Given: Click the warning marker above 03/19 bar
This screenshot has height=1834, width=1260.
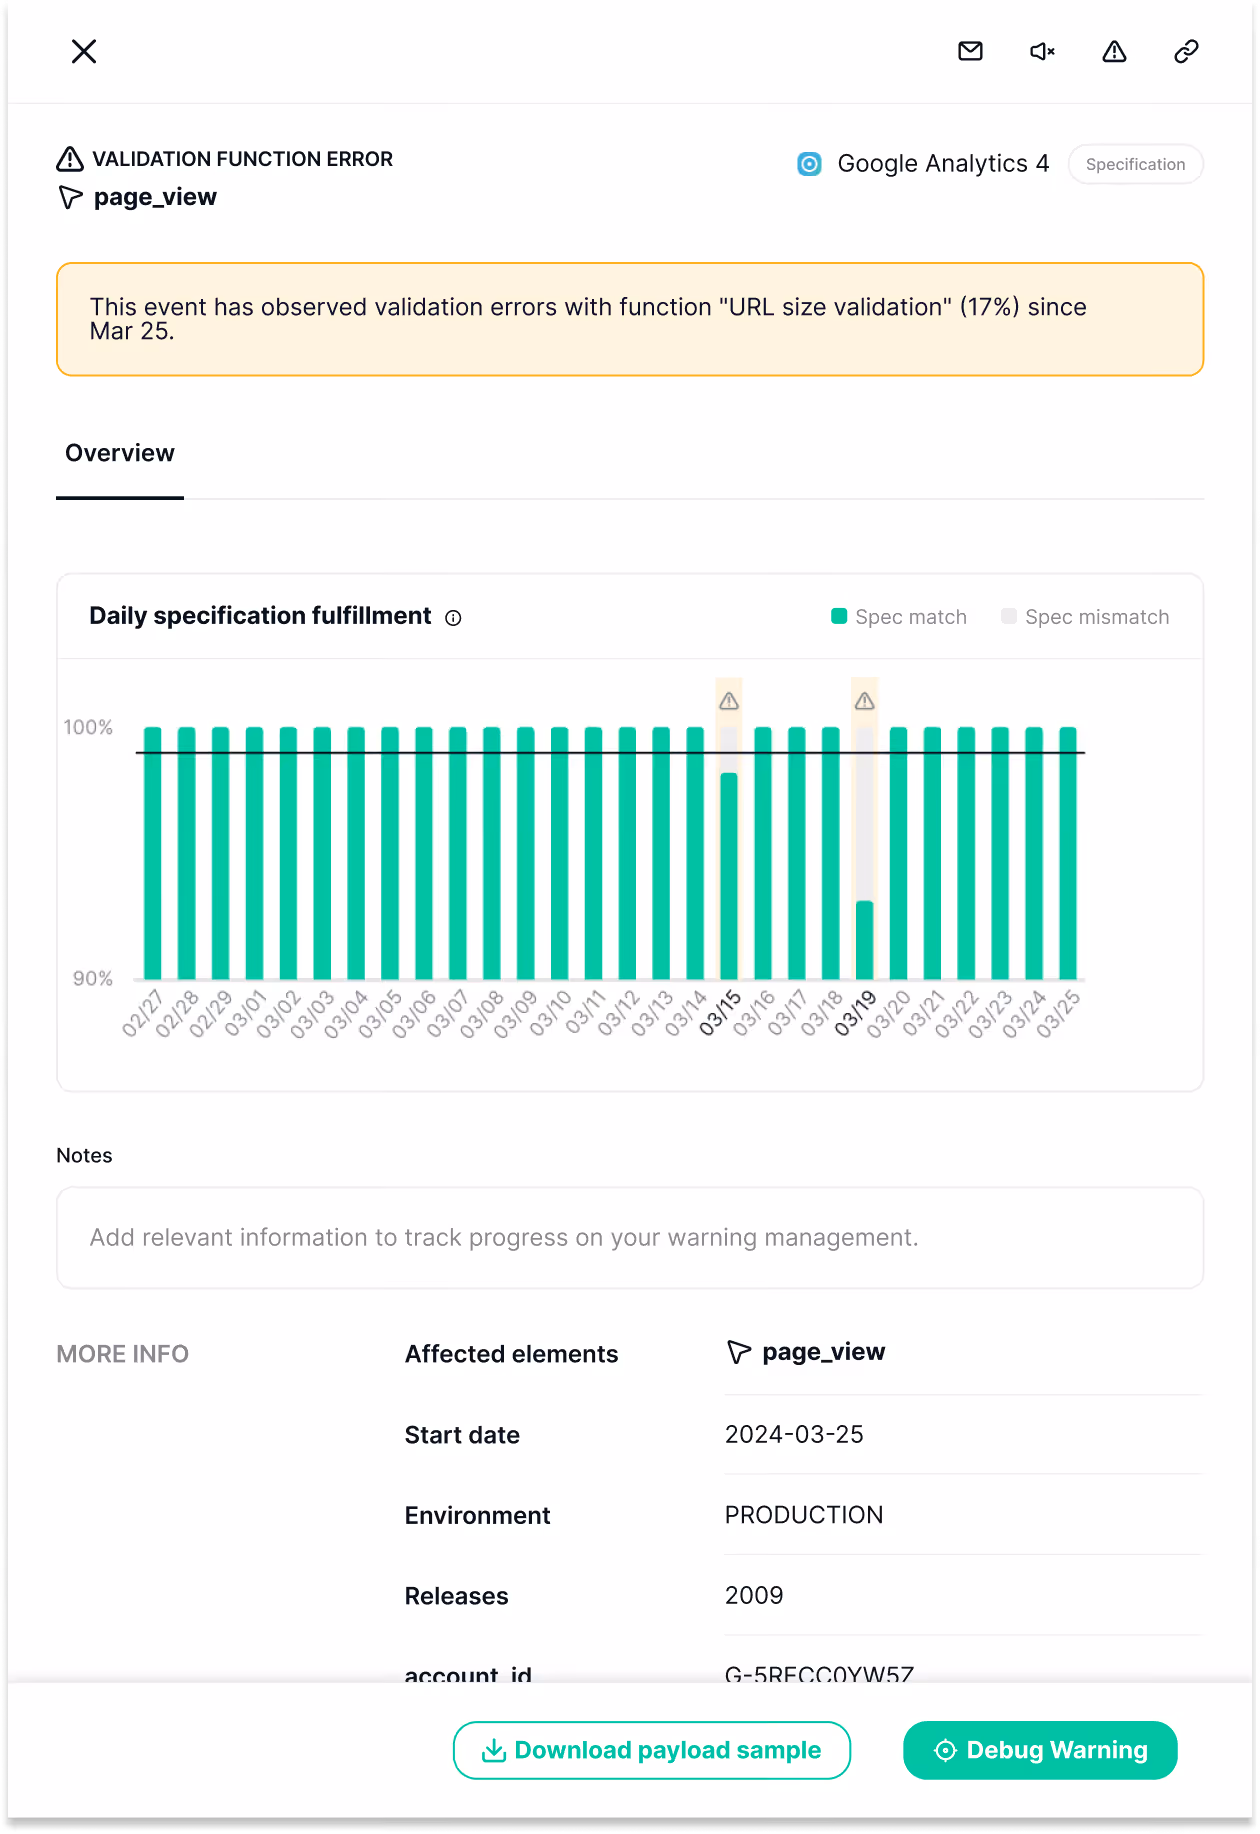Looking at the screenshot, I should (865, 701).
